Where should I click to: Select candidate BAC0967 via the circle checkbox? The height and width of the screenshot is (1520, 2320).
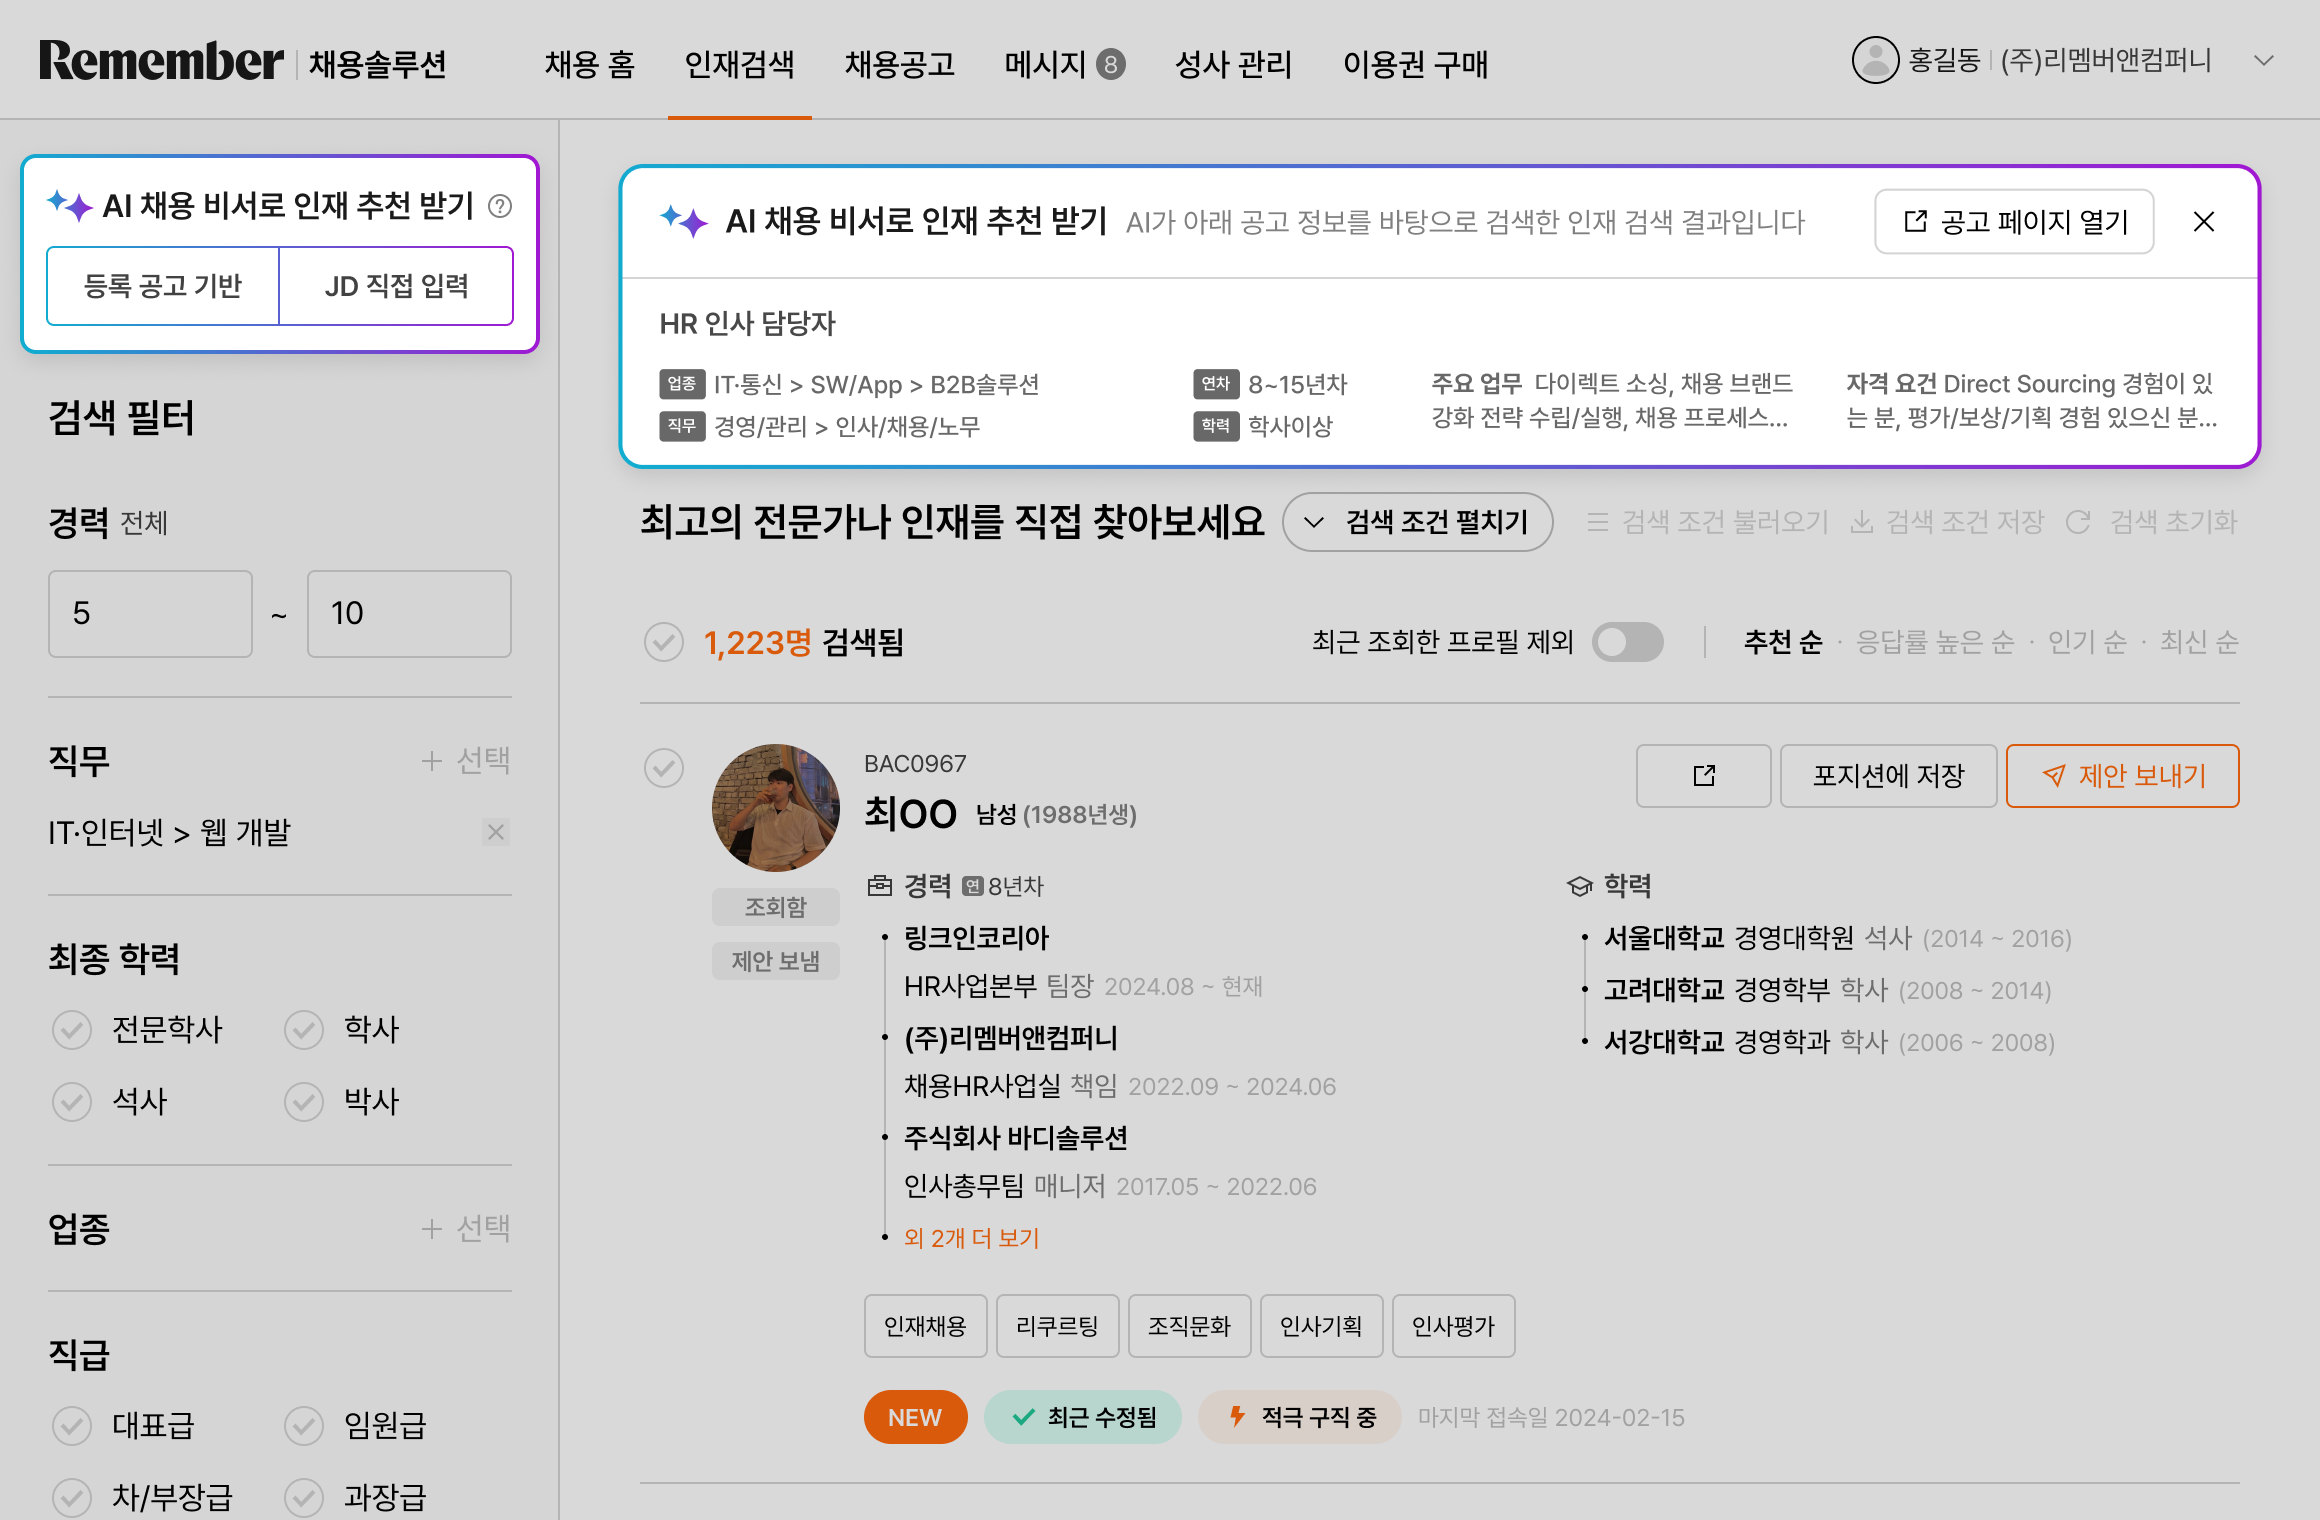click(664, 767)
